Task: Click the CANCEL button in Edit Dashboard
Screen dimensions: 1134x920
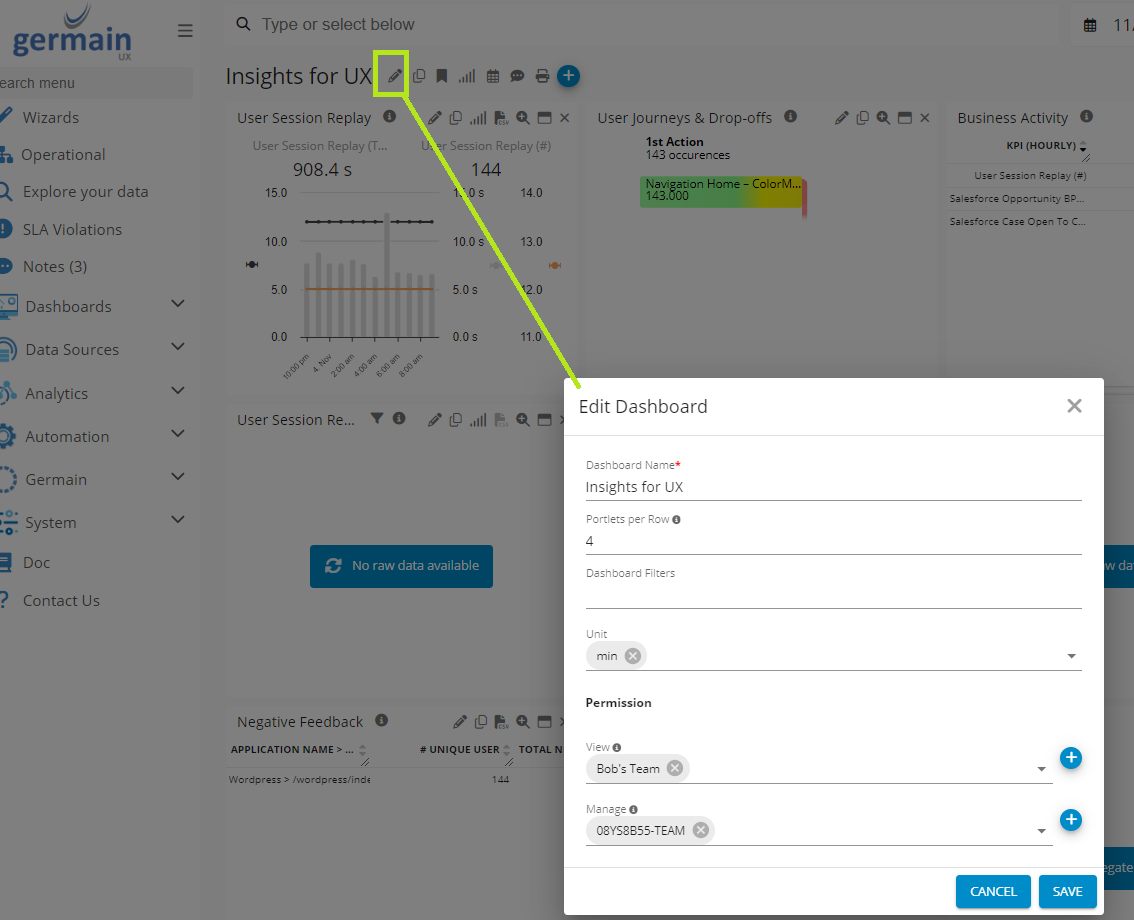Action: [x=992, y=891]
